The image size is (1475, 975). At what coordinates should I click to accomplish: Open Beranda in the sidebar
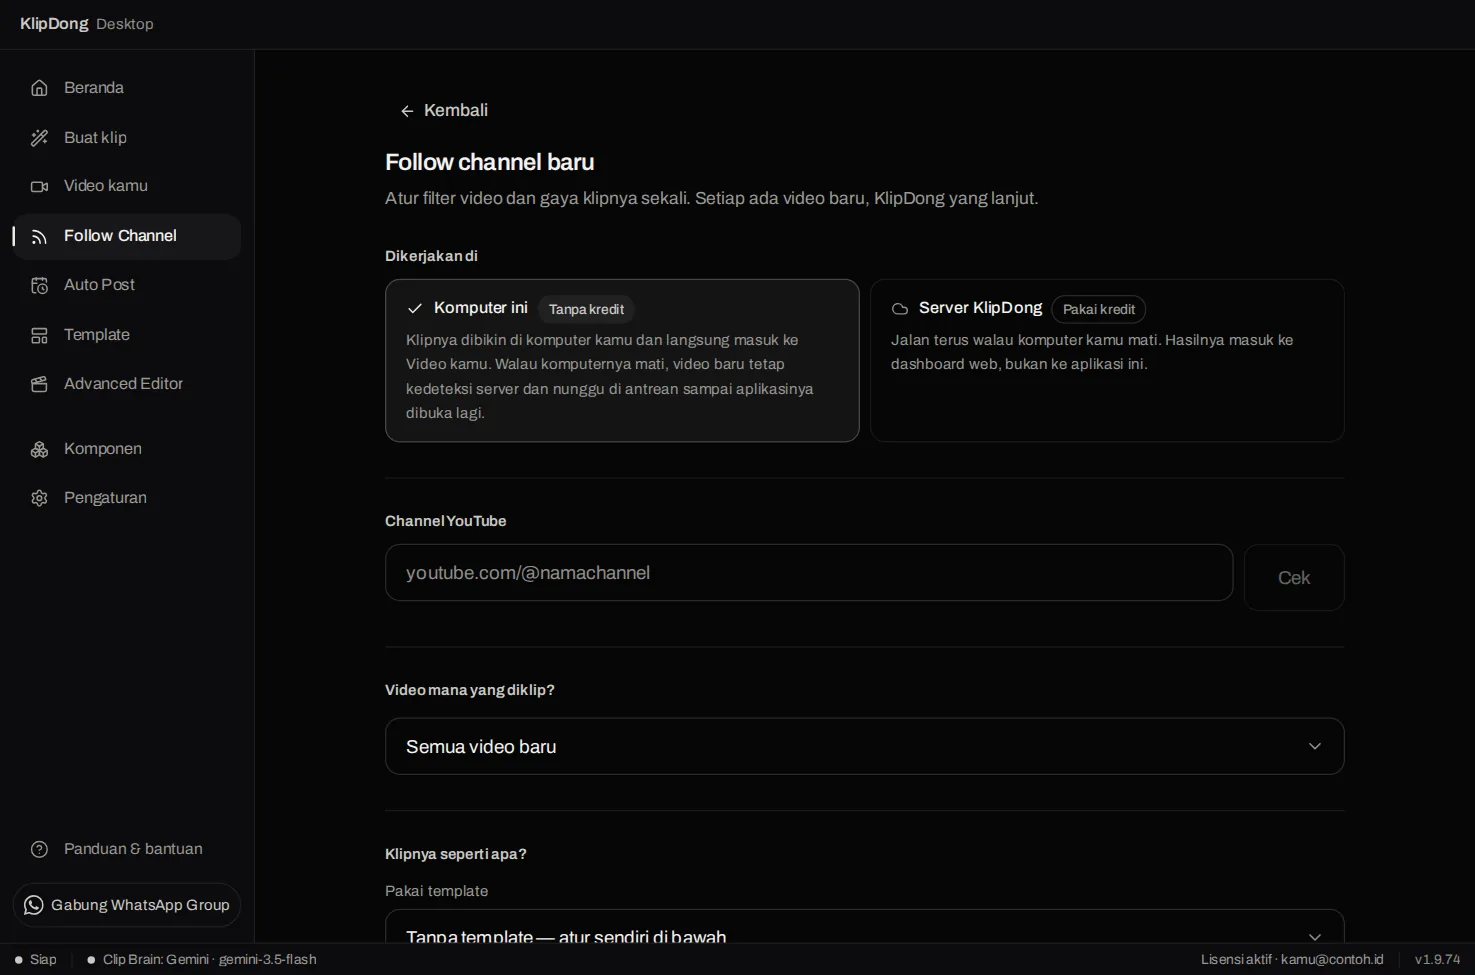pos(127,88)
